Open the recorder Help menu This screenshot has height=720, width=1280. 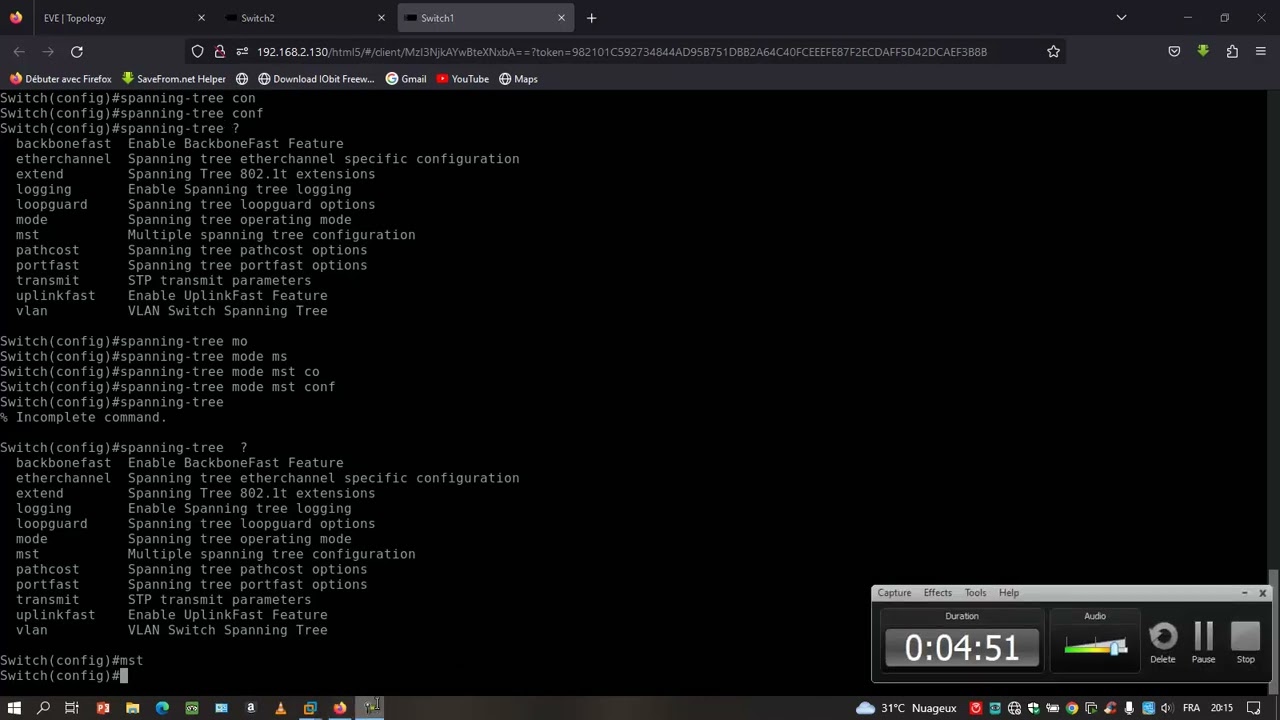pos(1009,593)
